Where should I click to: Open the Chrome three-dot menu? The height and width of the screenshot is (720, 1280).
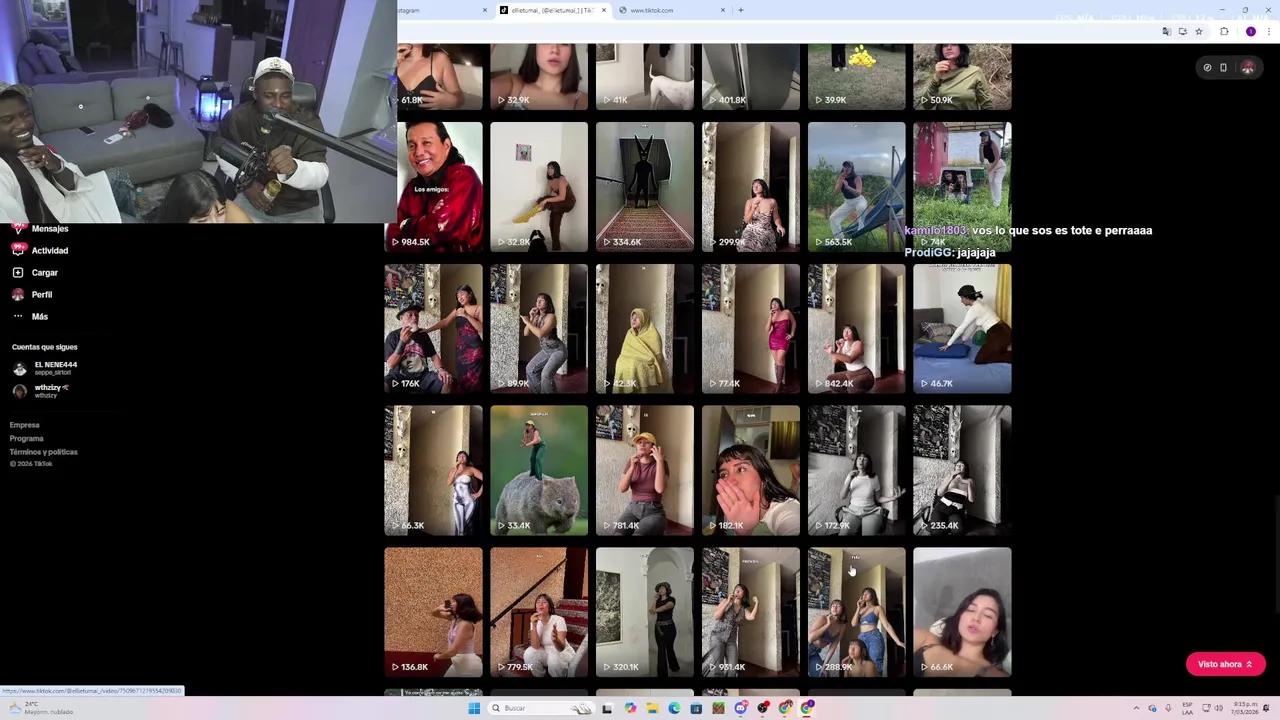pyautogui.click(x=1269, y=32)
